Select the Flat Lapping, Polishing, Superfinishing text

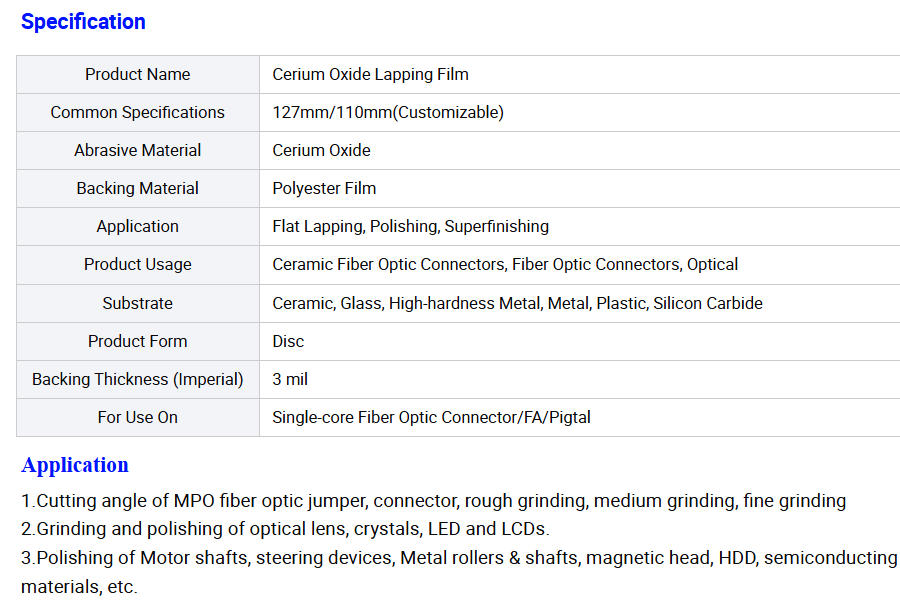(410, 226)
